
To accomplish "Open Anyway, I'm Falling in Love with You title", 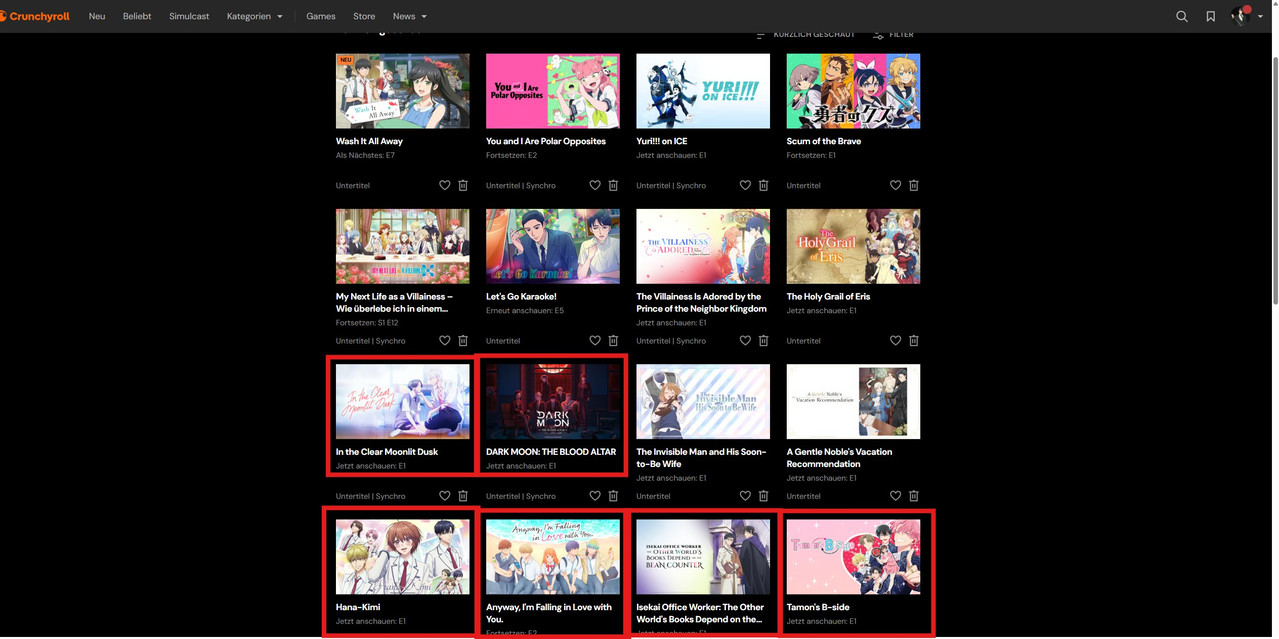I will point(549,613).
